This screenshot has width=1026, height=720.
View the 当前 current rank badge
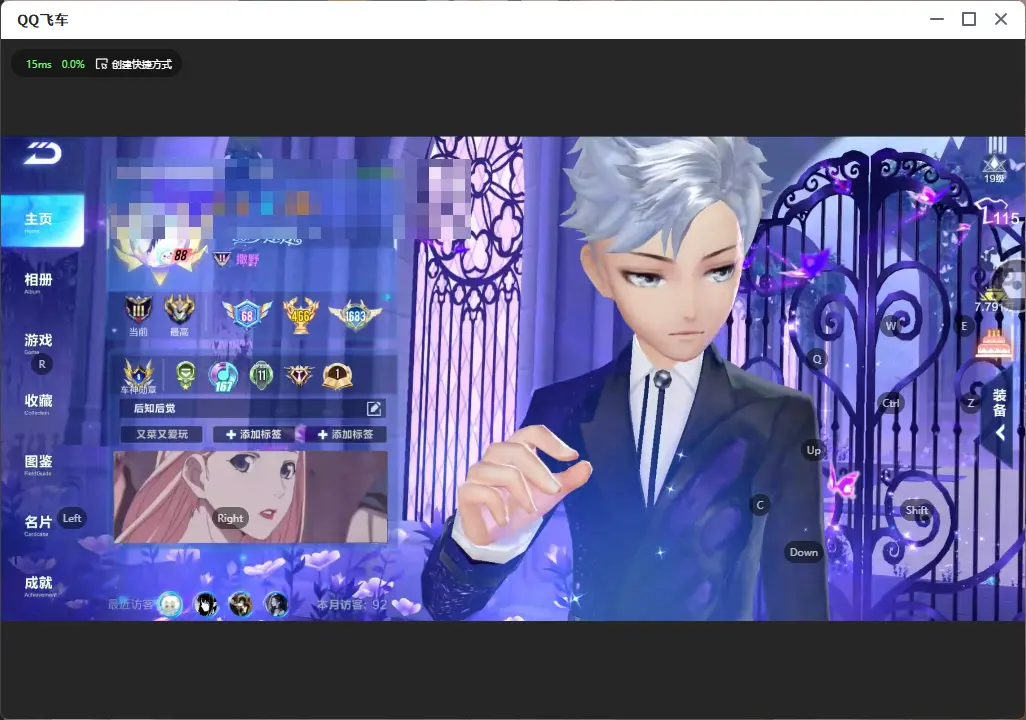point(138,314)
